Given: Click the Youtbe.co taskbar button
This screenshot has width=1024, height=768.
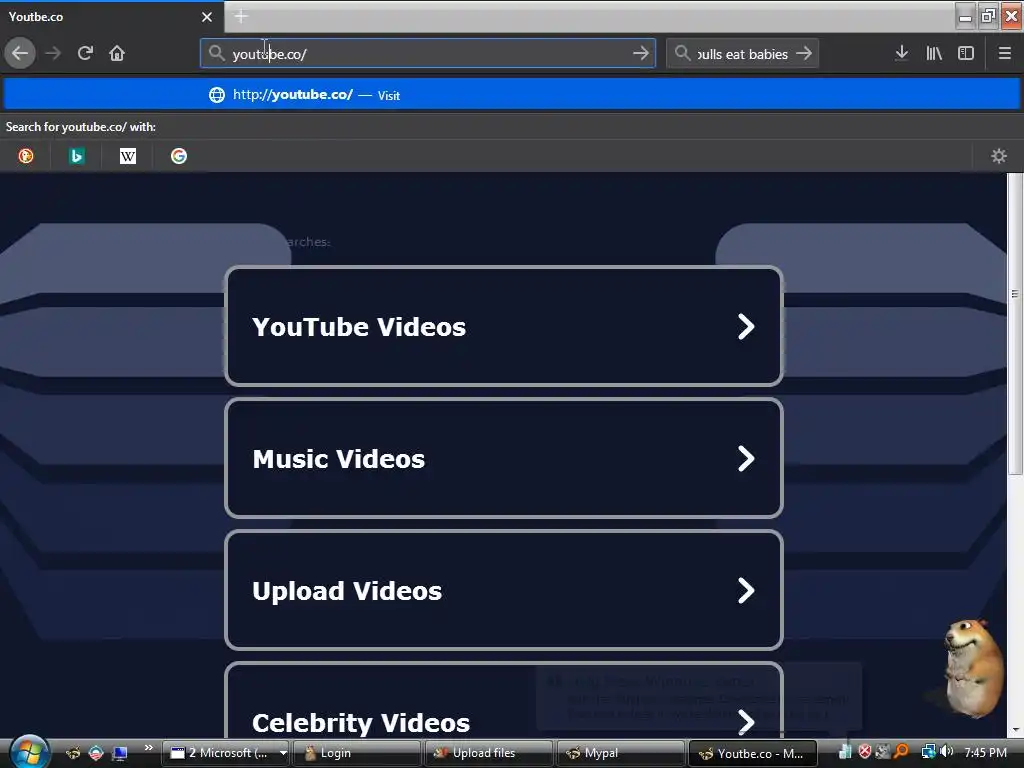Looking at the screenshot, I should point(754,753).
